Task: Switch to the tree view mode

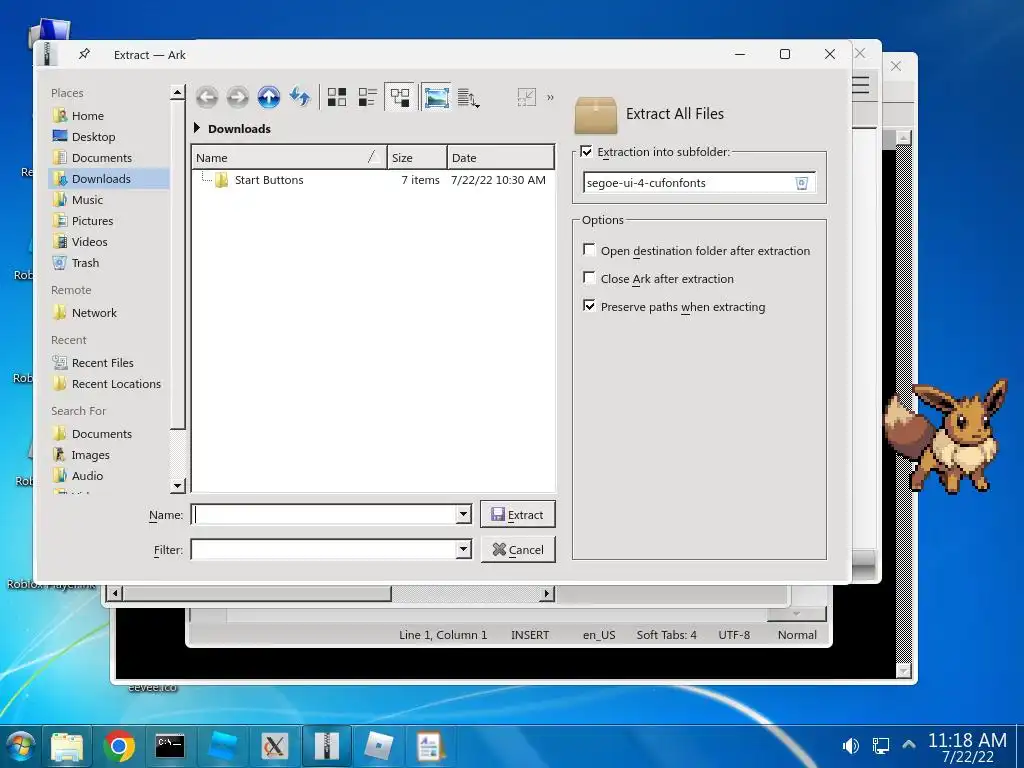Action: tap(400, 97)
